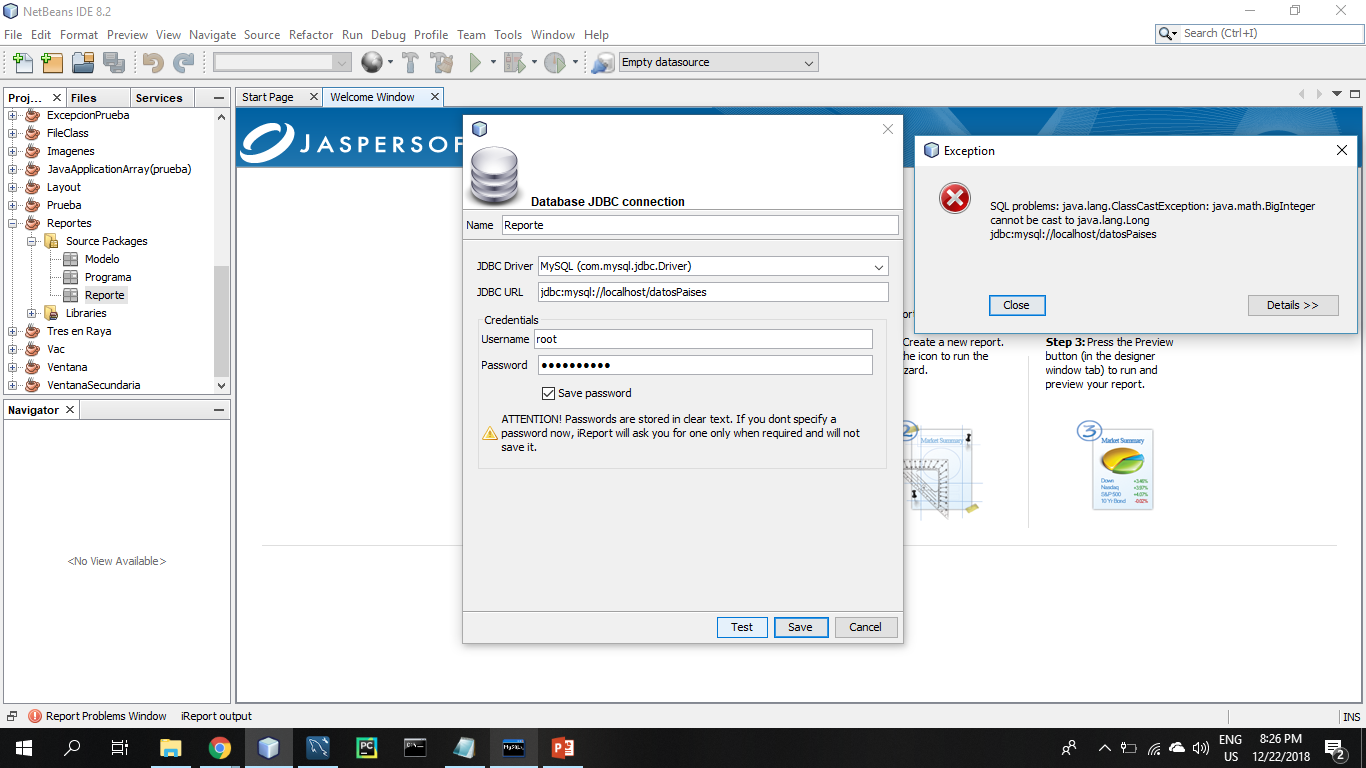
Task: Click Details >> in the Exception dialog
Action: 1293,305
